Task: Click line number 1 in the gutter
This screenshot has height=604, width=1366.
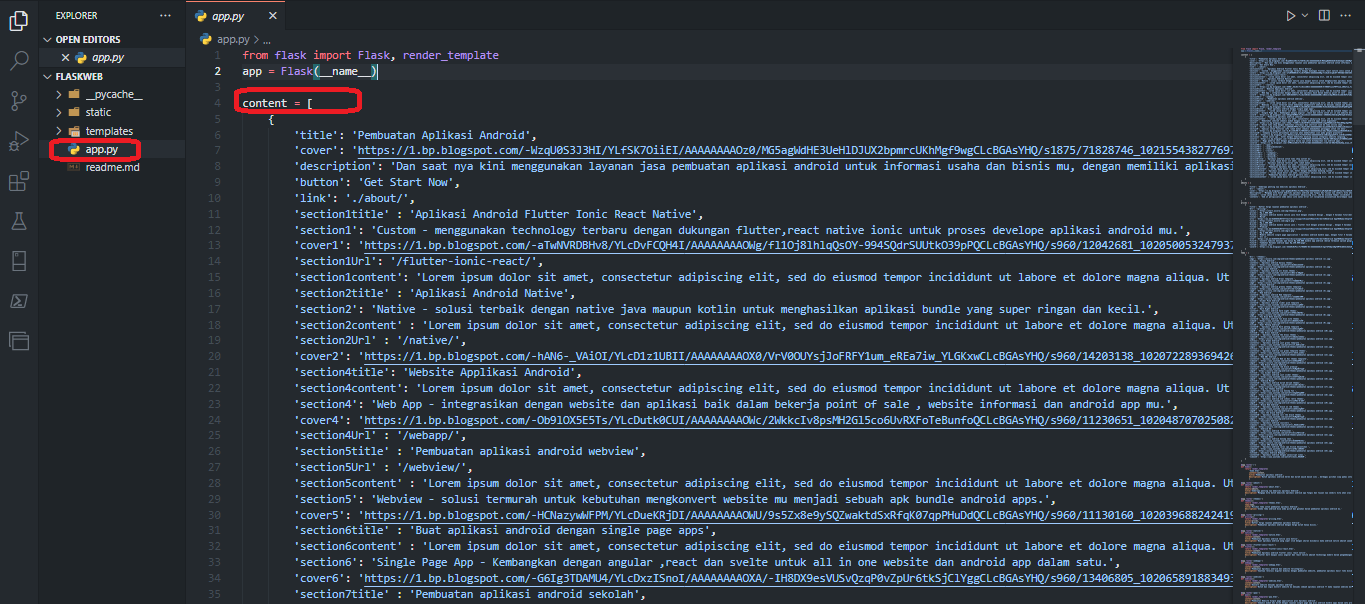Action: coord(218,55)
